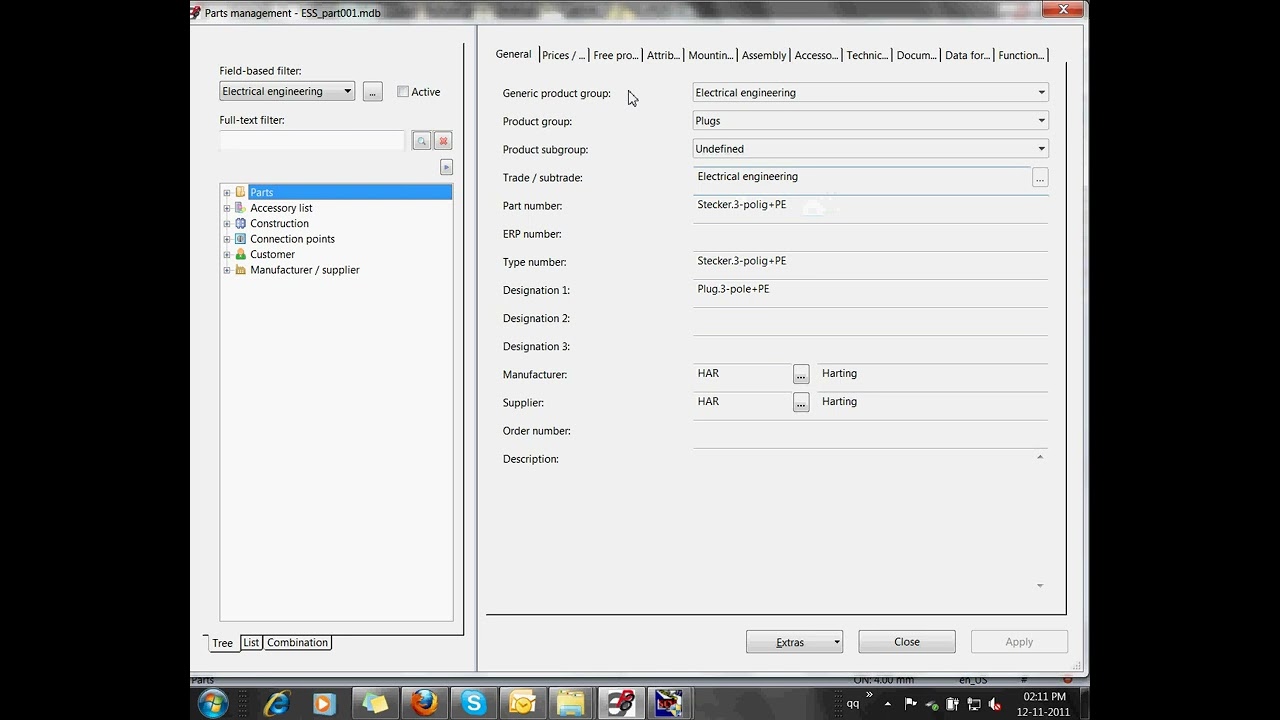This screenshot has height=720, width=1280.
Task: Click the last pinned taskbar application icon
Action: pos(669,703)
